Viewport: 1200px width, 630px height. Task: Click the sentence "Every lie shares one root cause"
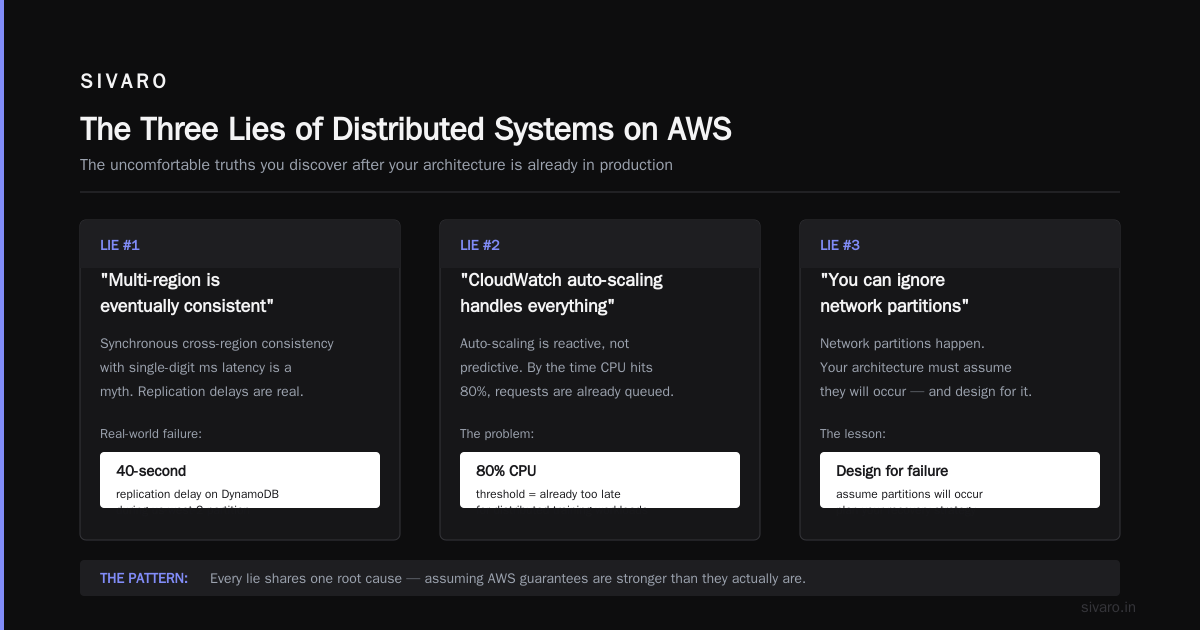508,578
